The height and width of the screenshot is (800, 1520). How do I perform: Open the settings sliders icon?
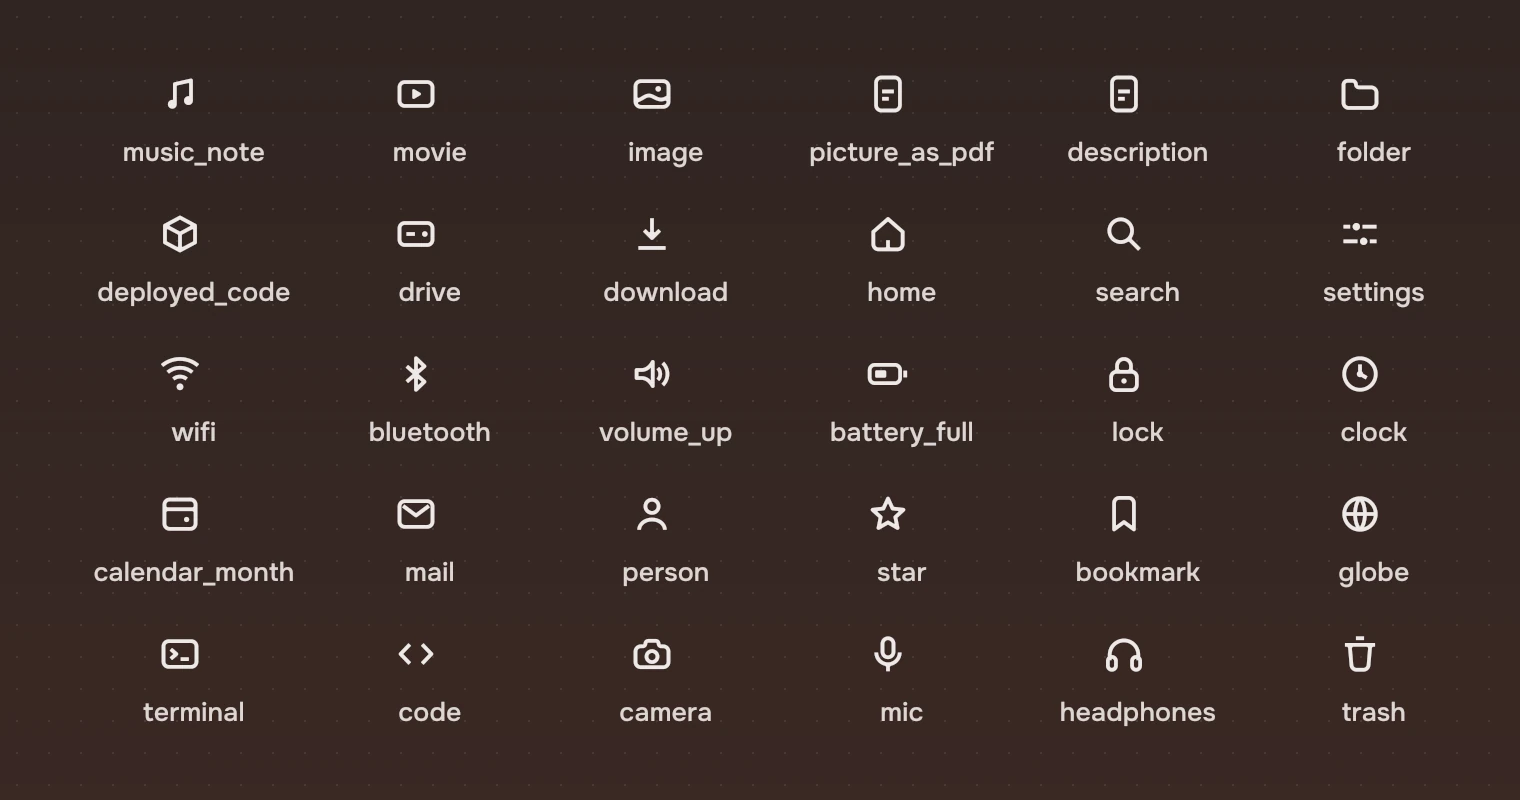click(1360, 234)
